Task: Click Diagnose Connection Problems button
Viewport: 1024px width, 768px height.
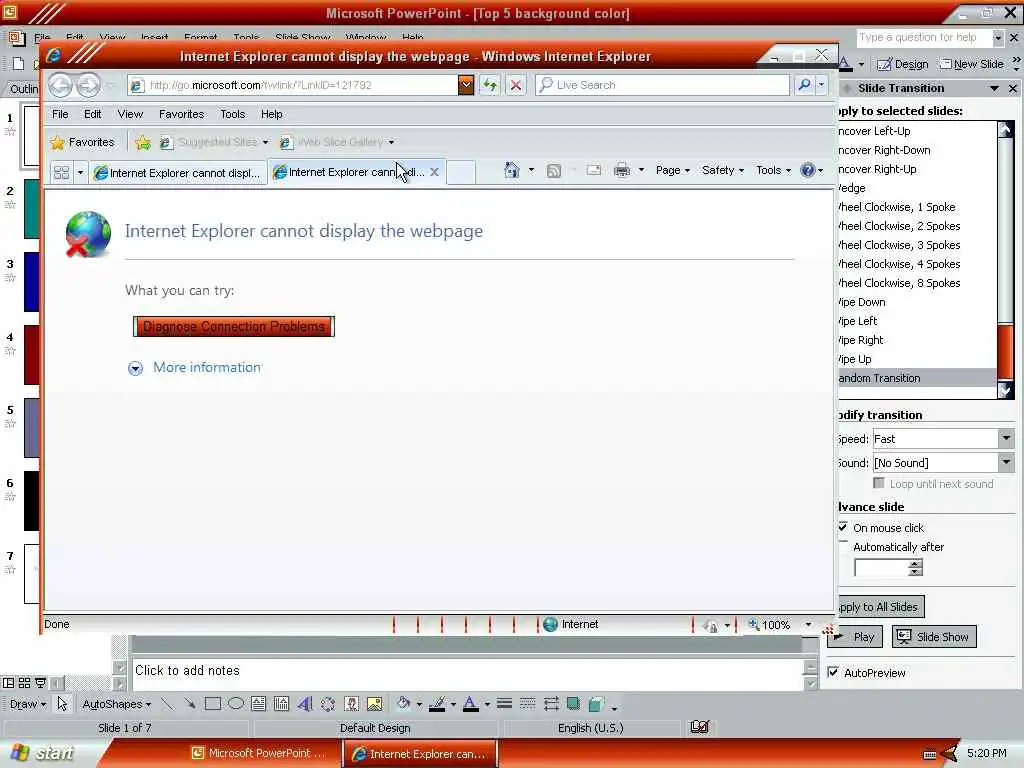Action: 234,327
